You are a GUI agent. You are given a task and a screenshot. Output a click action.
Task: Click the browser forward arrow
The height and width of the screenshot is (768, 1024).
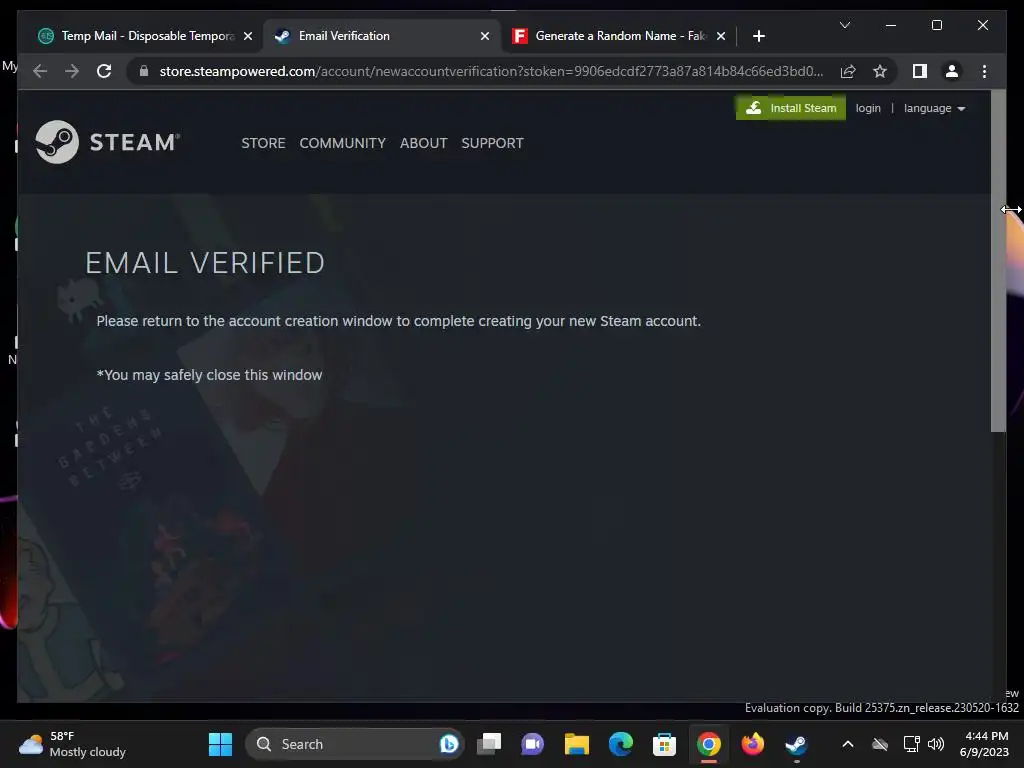pos(72,71)
